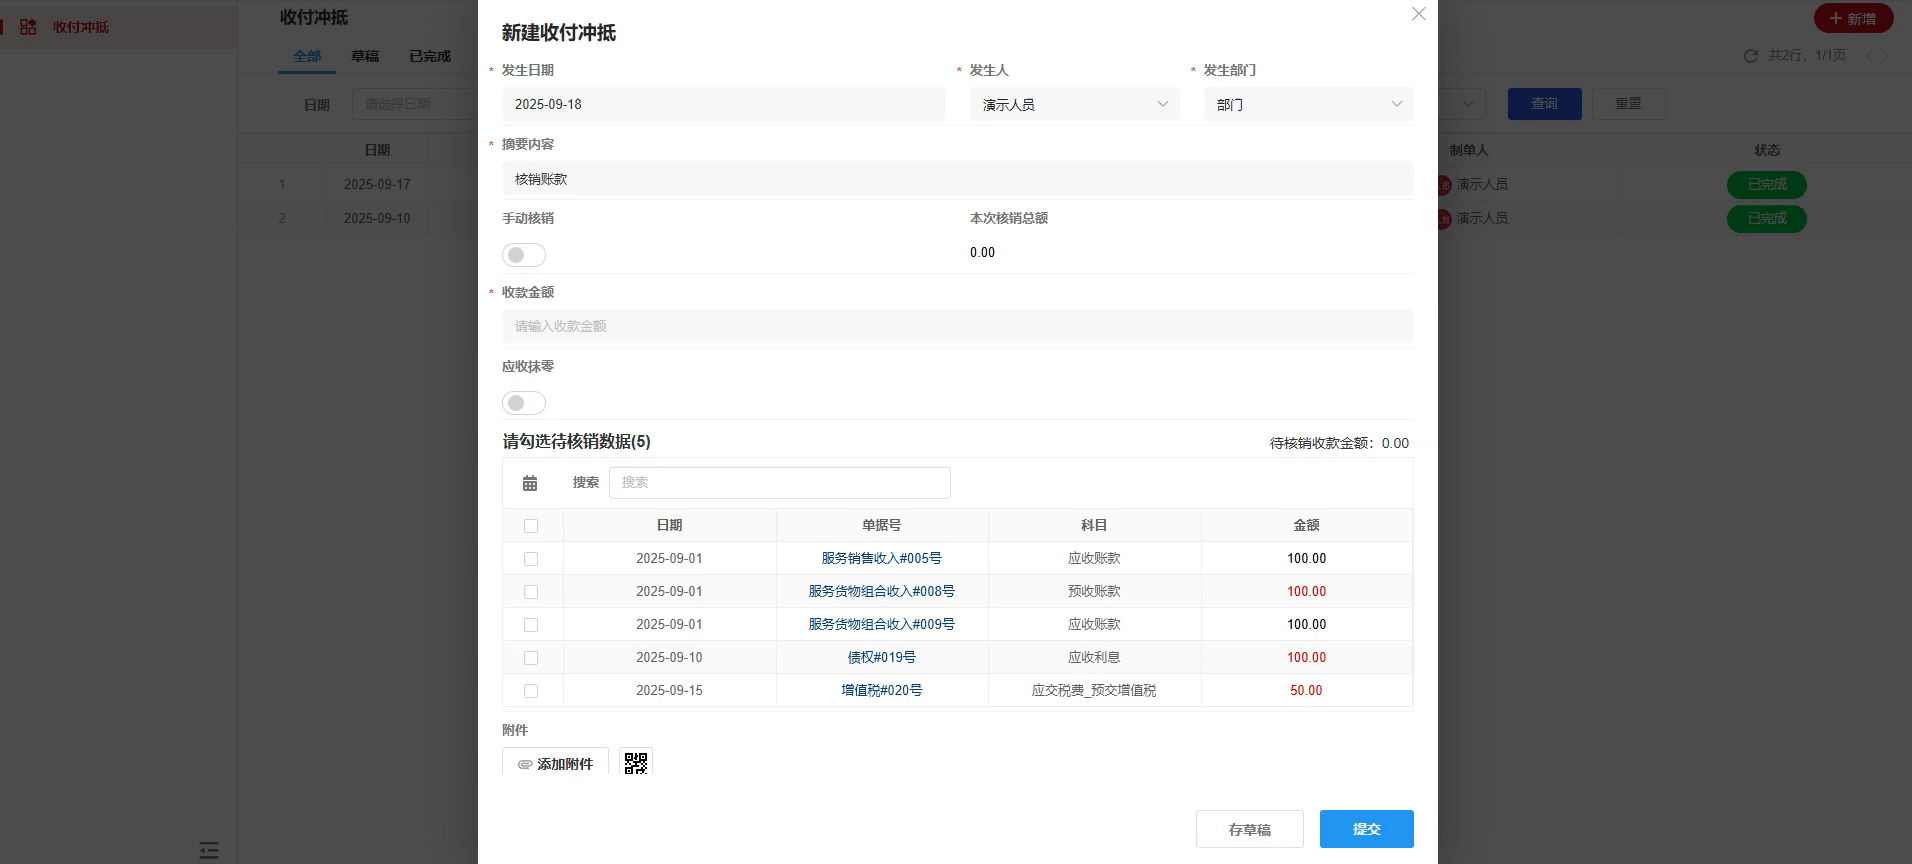Open the 发生部门 dropdown
Viewport: 1912px width, 864px height.
[x=1308, y=104]
